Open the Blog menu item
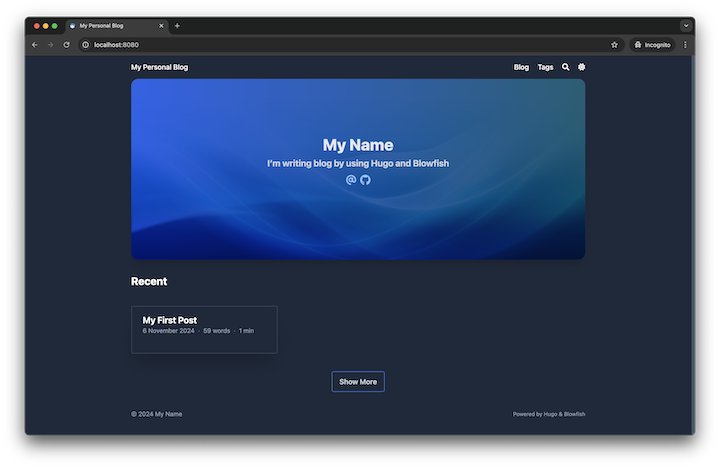Viewport: 720px width, 468px height. [x=521, y=67]
